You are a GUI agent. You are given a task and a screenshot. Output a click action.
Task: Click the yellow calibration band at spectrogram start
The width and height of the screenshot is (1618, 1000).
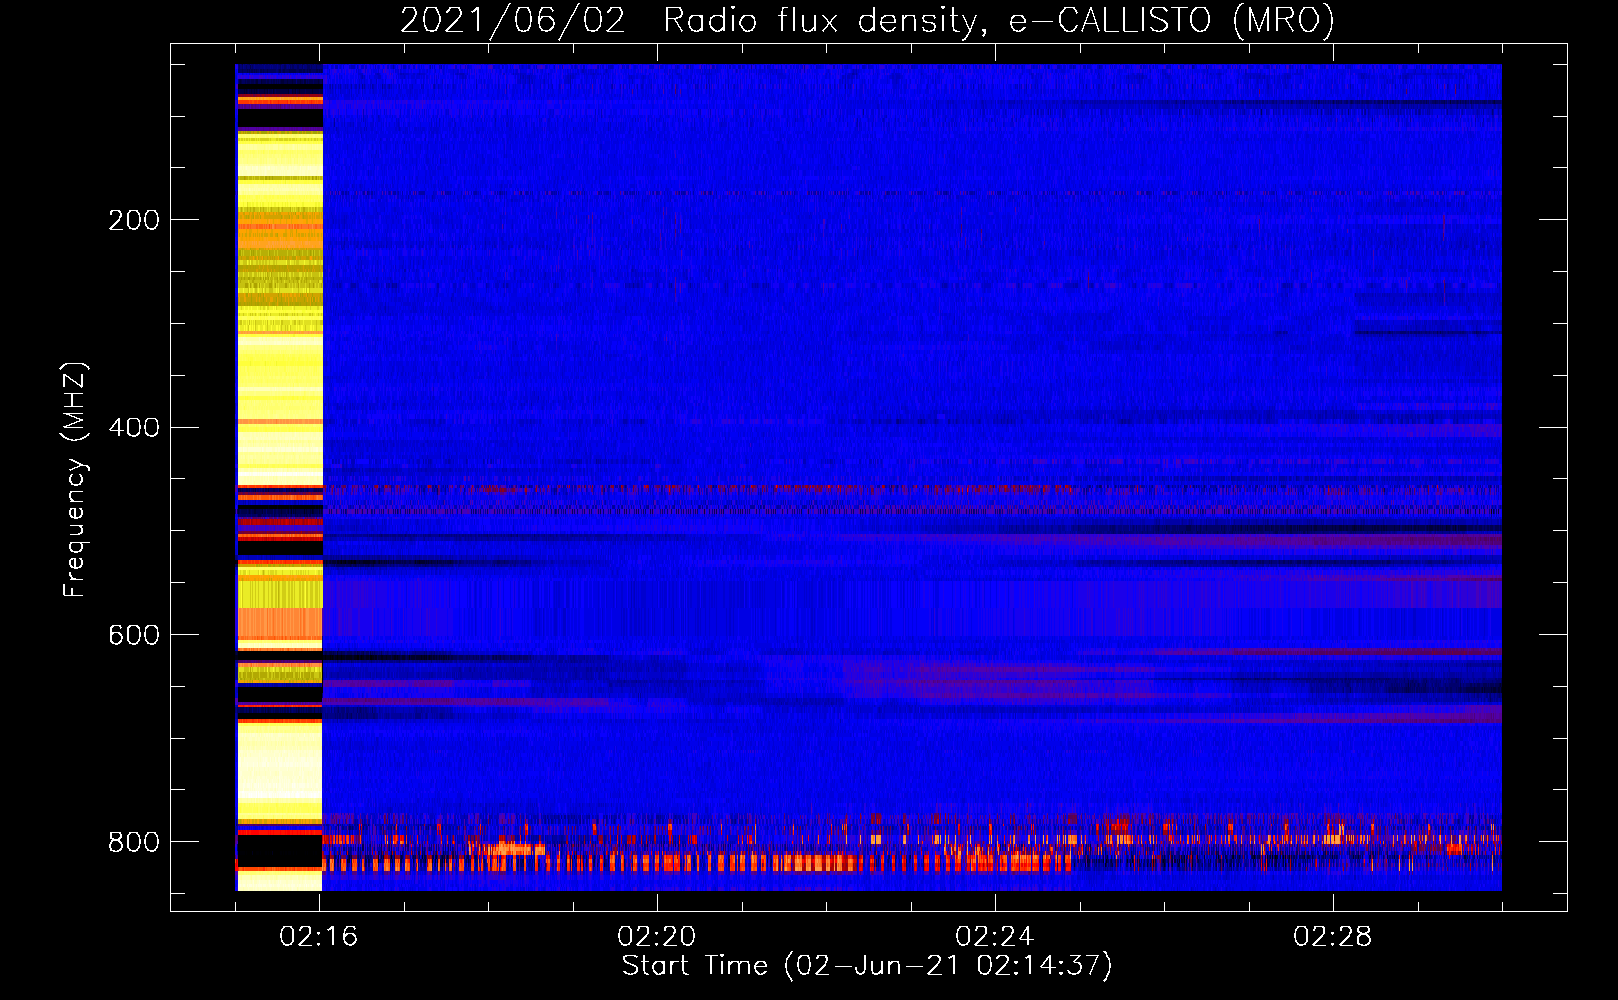point(279,477)
